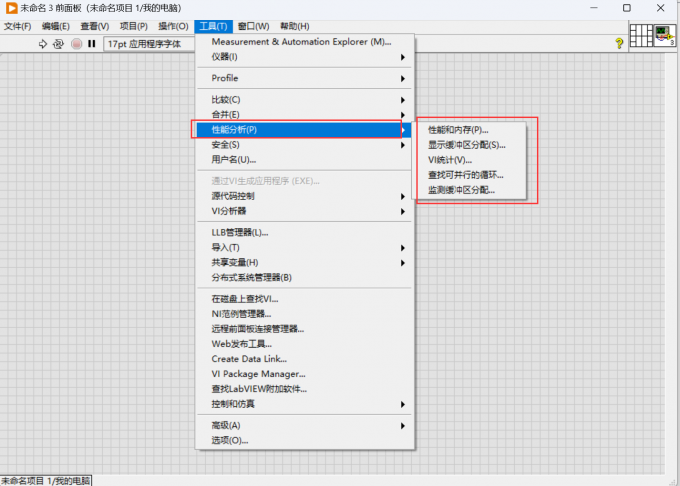Screen dimensions: 680x486
Task: Open the 窗口(W) menu
Action: tap(253, 26)
